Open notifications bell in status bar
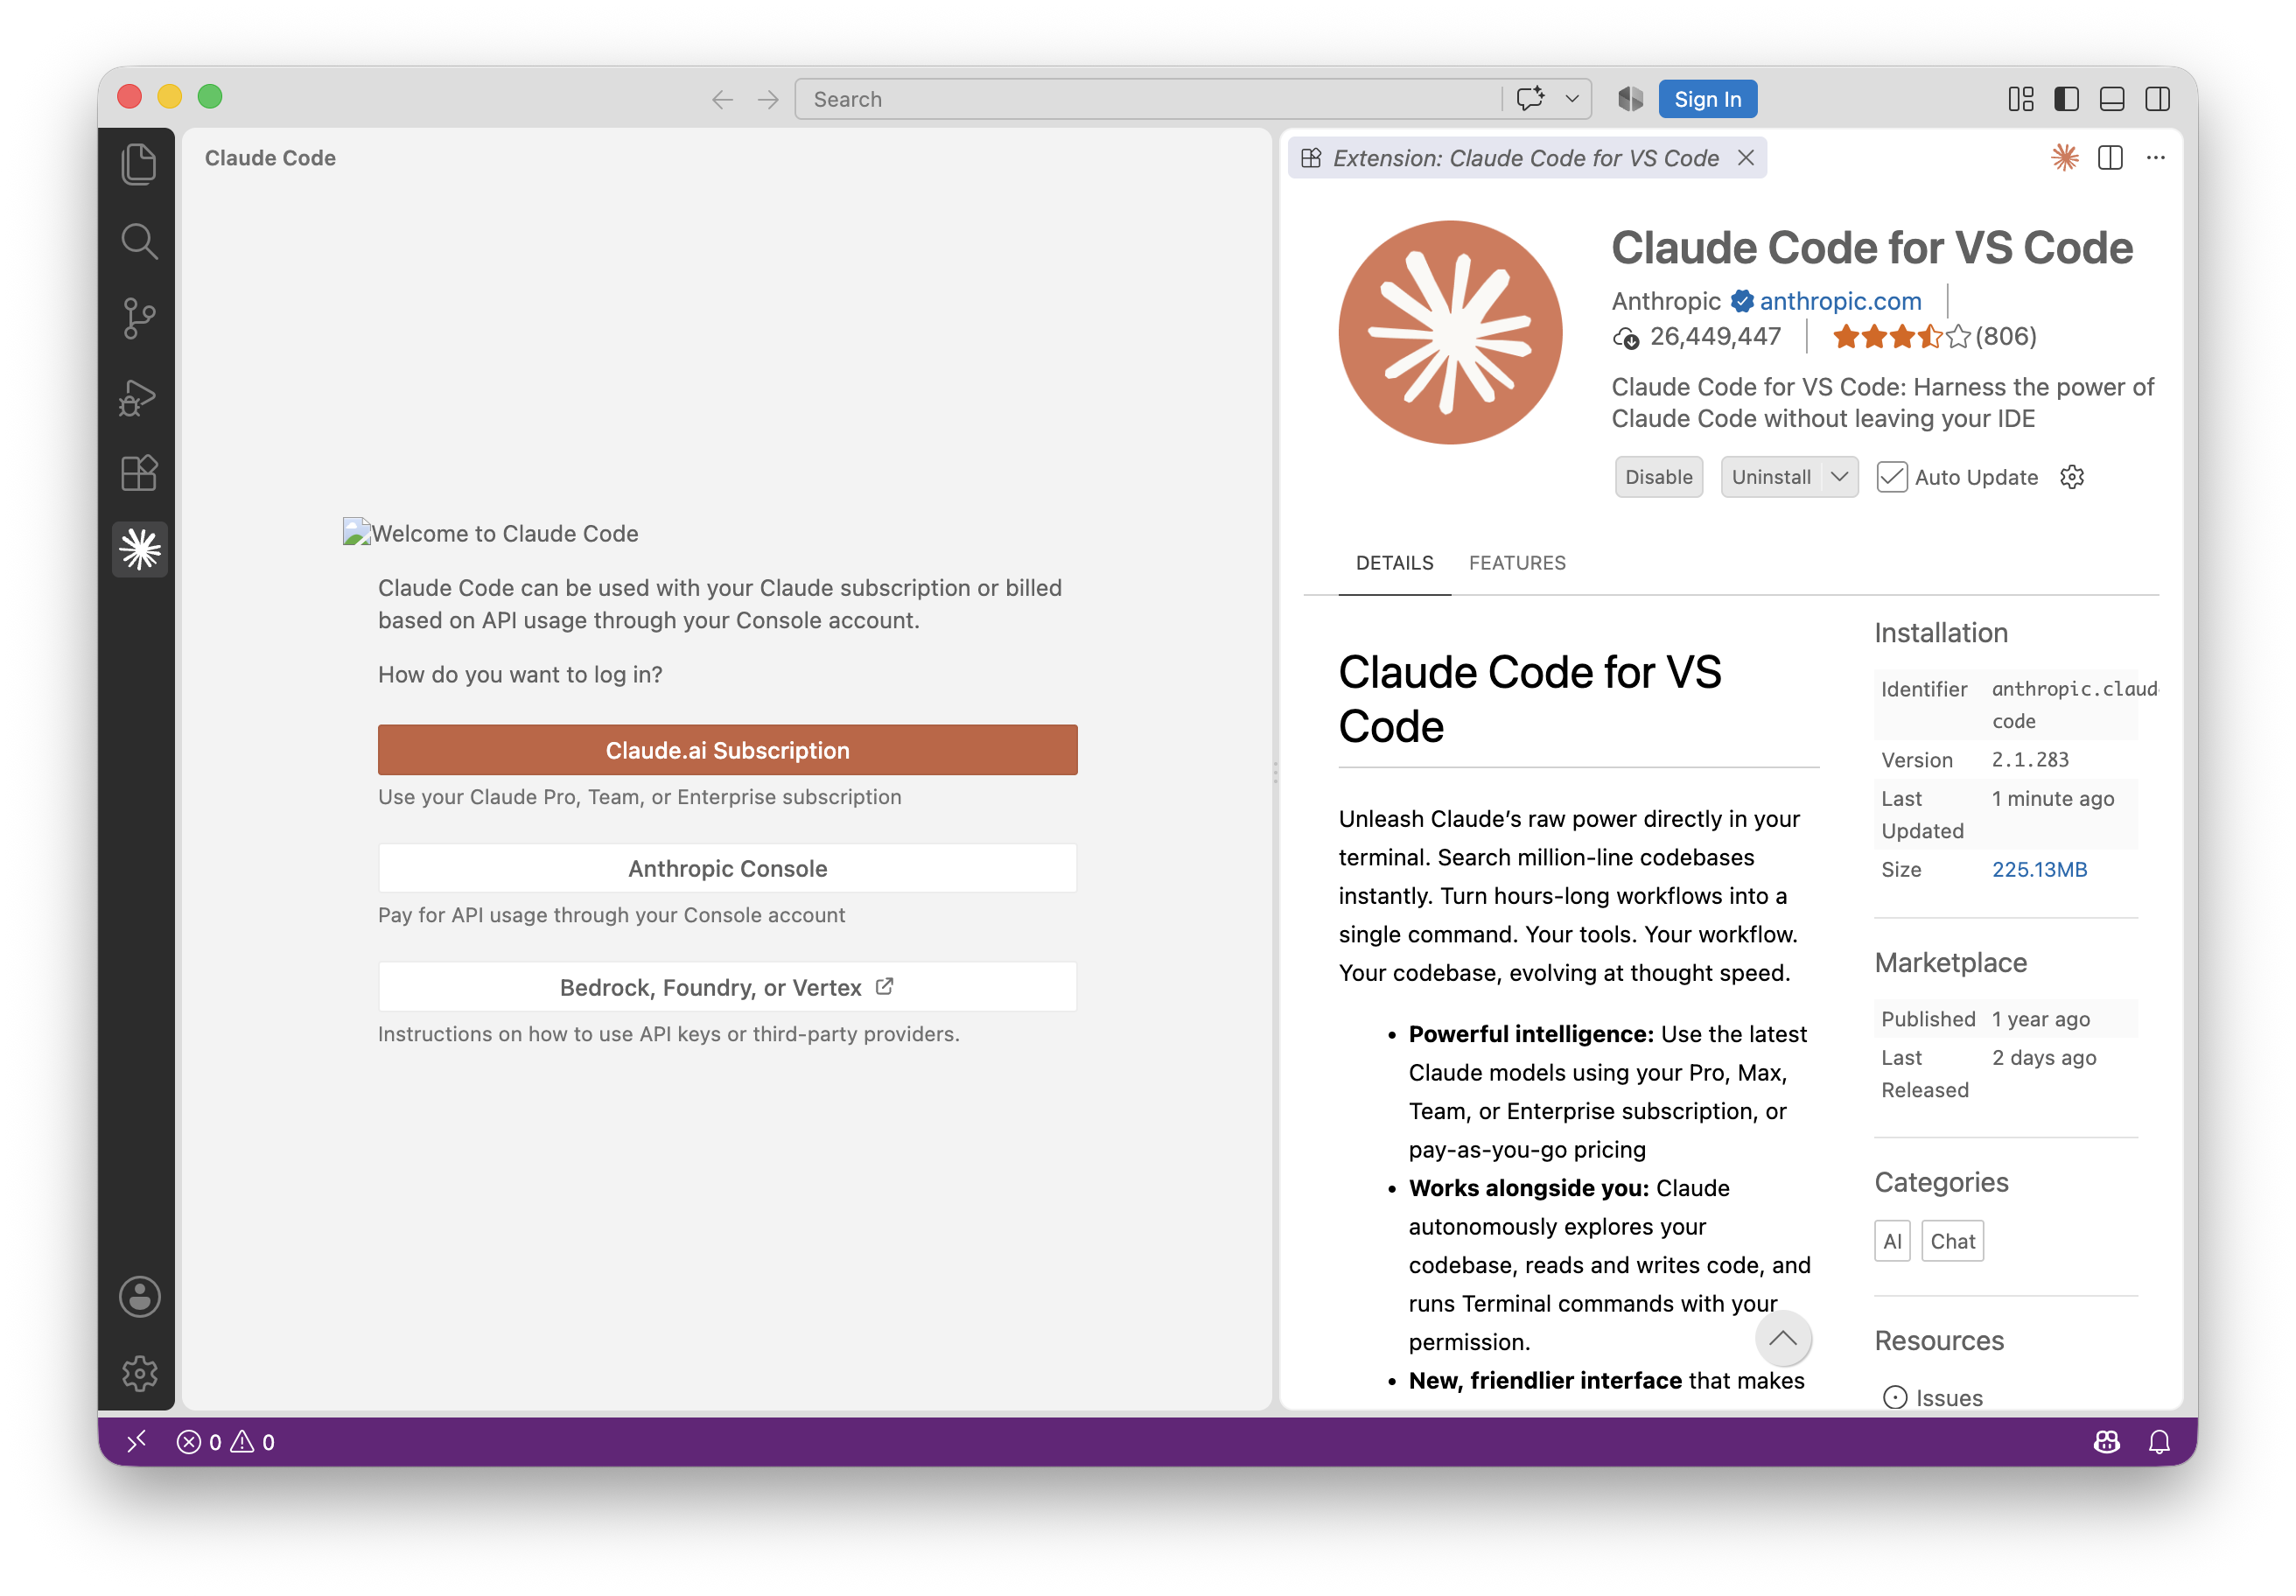 (2159, 1441)
